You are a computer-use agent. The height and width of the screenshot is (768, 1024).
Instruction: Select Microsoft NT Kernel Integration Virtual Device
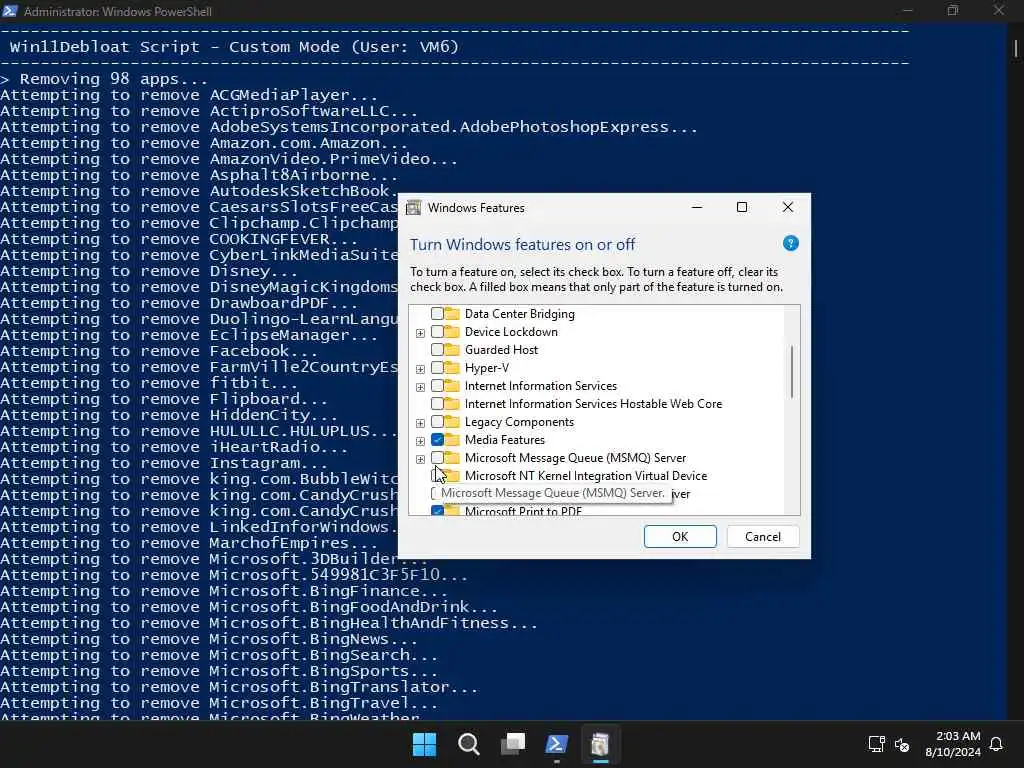coord(586,475)
